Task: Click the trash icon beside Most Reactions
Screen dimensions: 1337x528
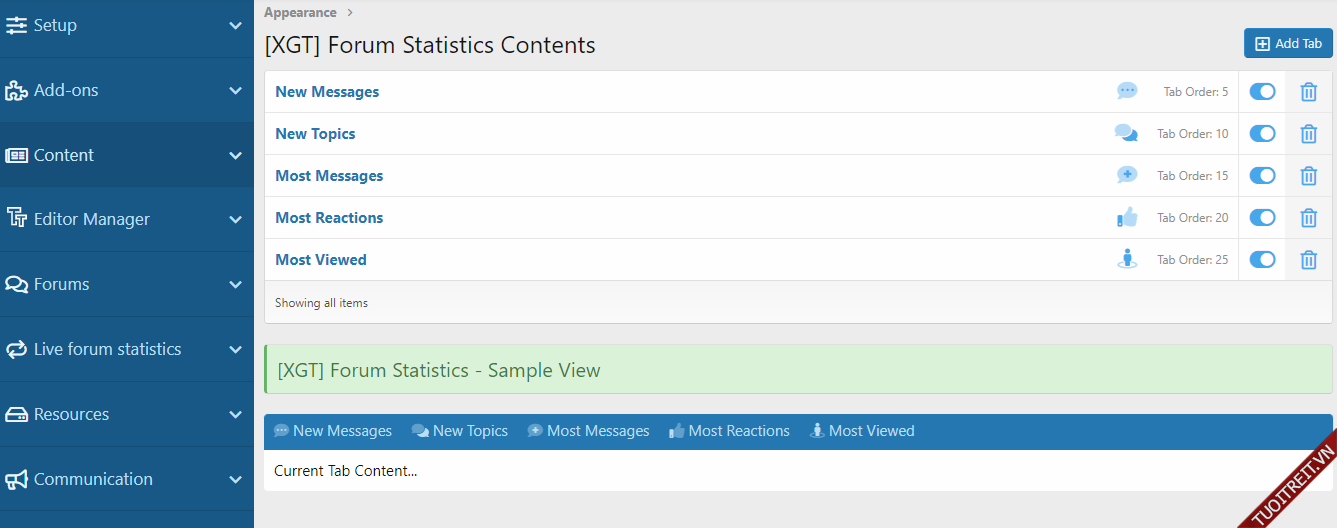Action: (x=1308, y=218)
